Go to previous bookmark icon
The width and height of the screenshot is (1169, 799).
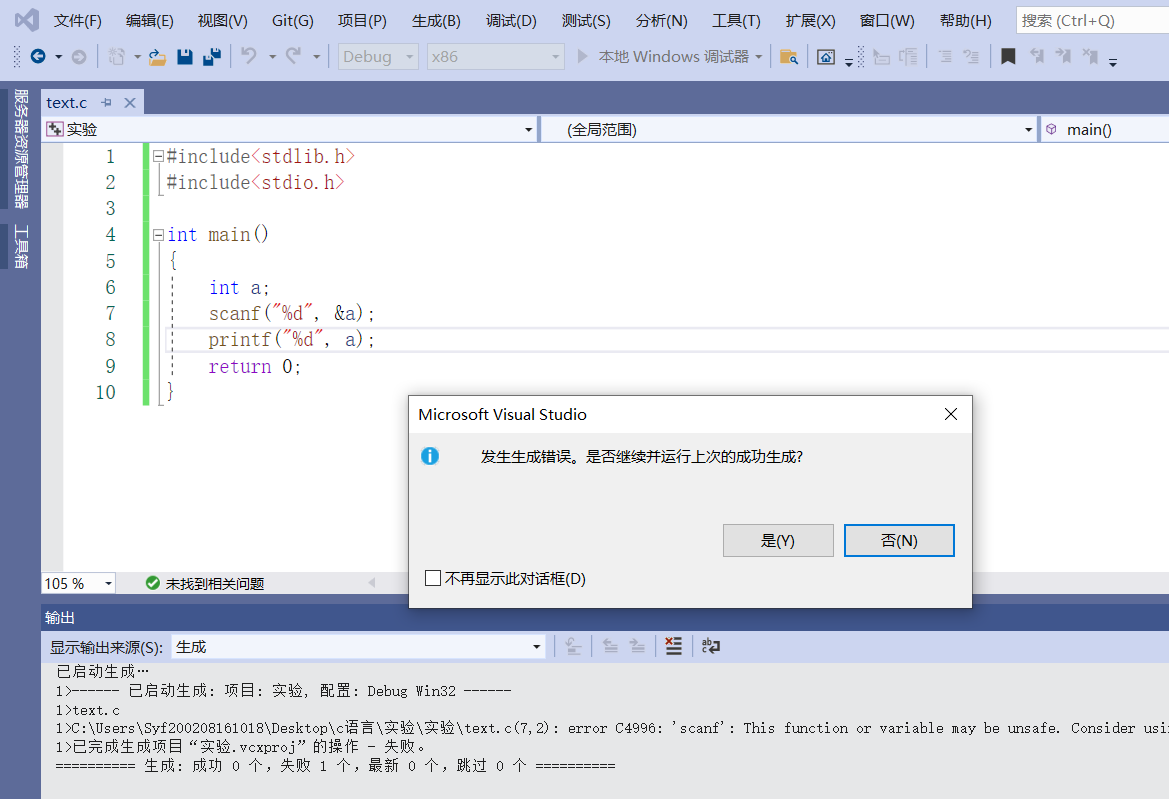[x=1036, y=57]
